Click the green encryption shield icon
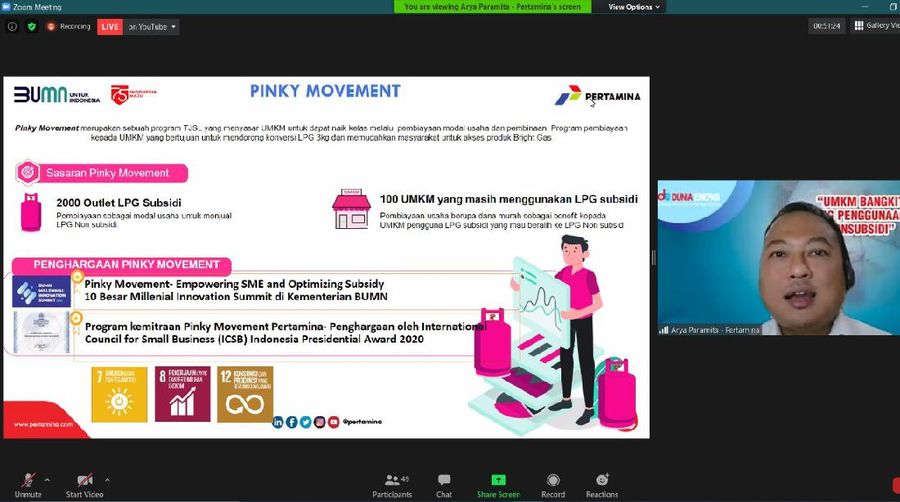This screenshot has height=502, width=900. point(31,27)
